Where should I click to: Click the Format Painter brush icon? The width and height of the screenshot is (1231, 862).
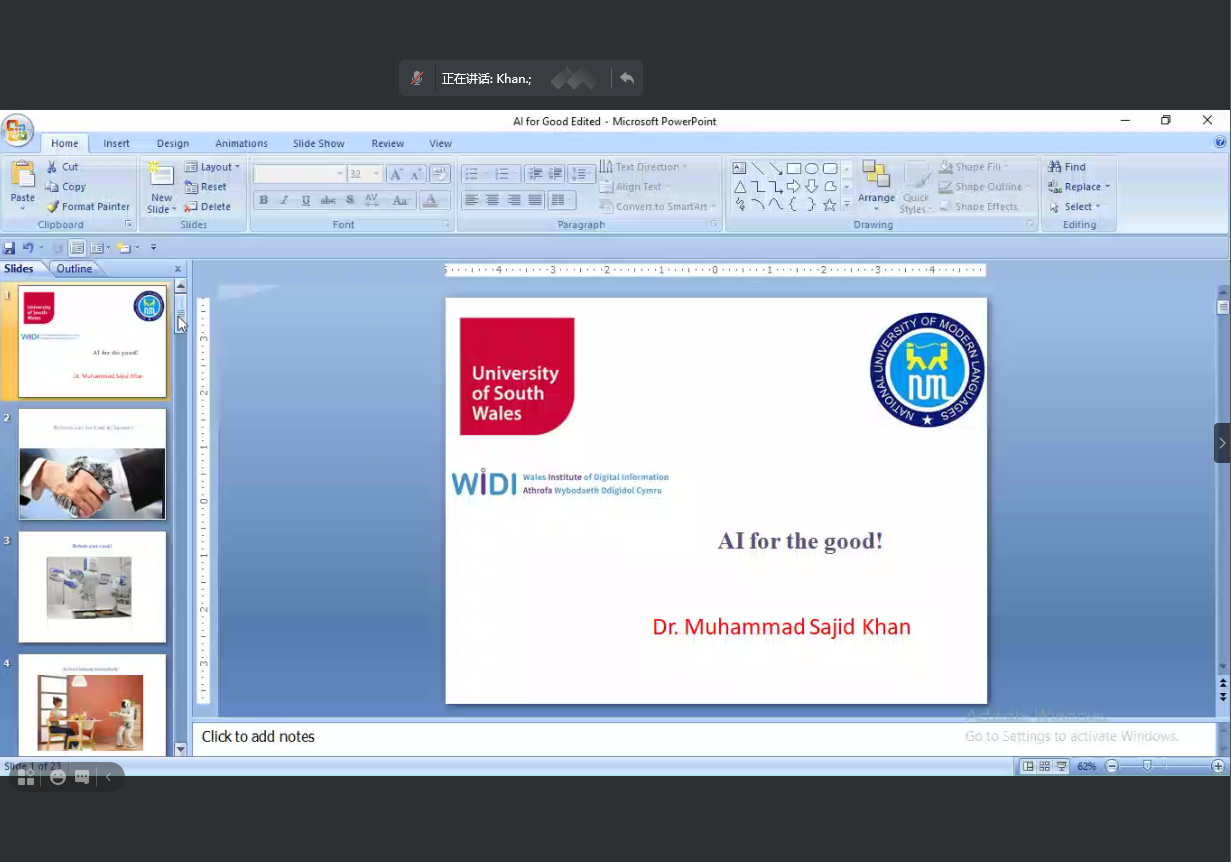53,207
